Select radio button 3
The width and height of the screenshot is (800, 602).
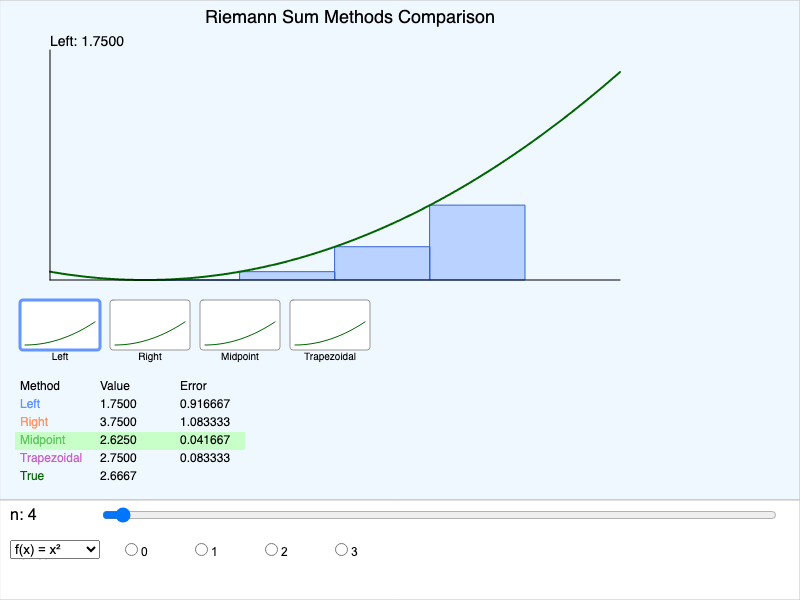tap(341, 548)
